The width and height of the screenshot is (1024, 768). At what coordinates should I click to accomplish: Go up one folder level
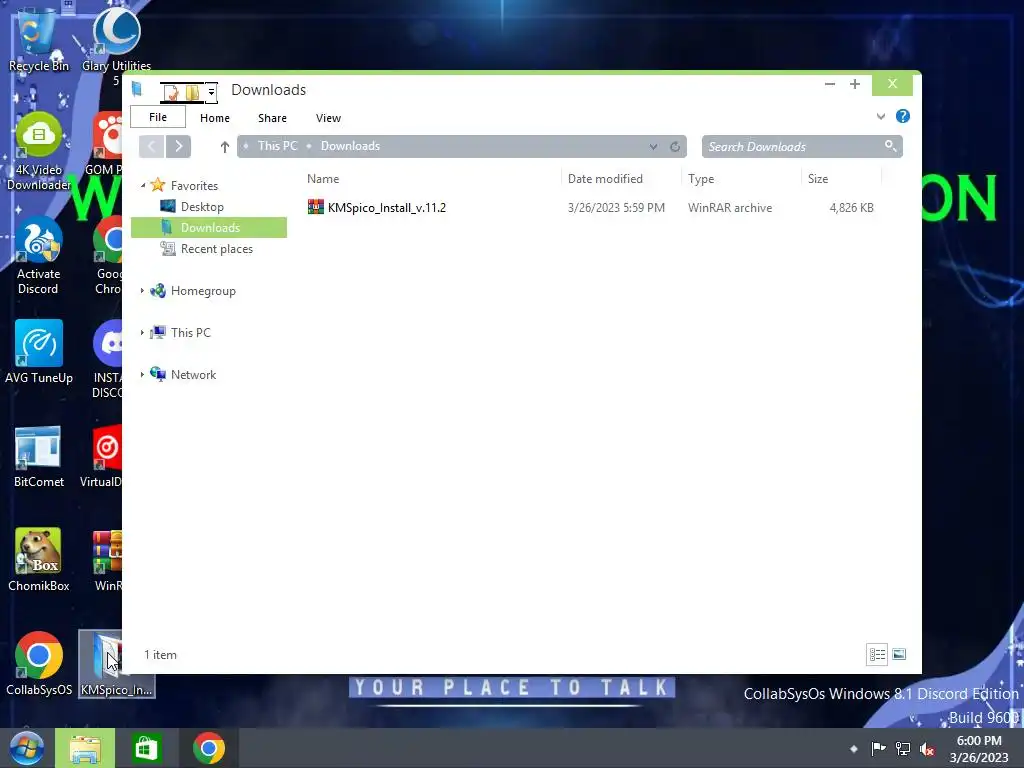pos(225,147)
